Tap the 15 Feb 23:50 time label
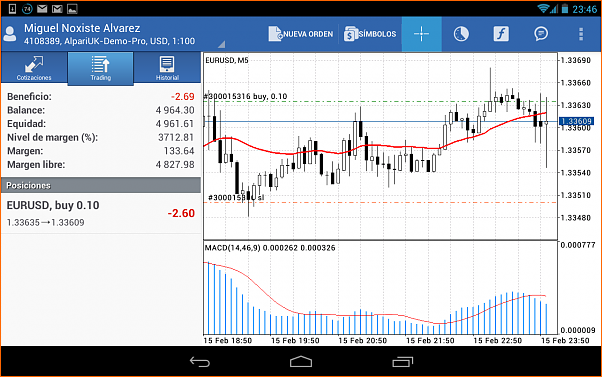602x377 pixels. 565,341
